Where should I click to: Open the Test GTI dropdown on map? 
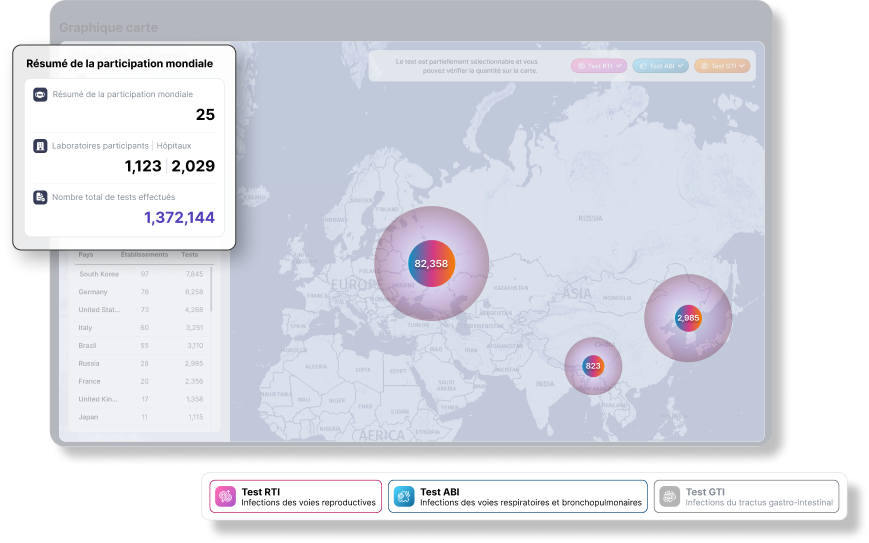point(722,66)
